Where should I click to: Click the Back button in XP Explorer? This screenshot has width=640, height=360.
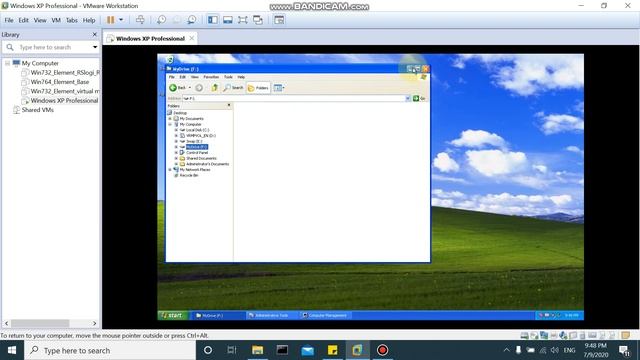(178, 88)
